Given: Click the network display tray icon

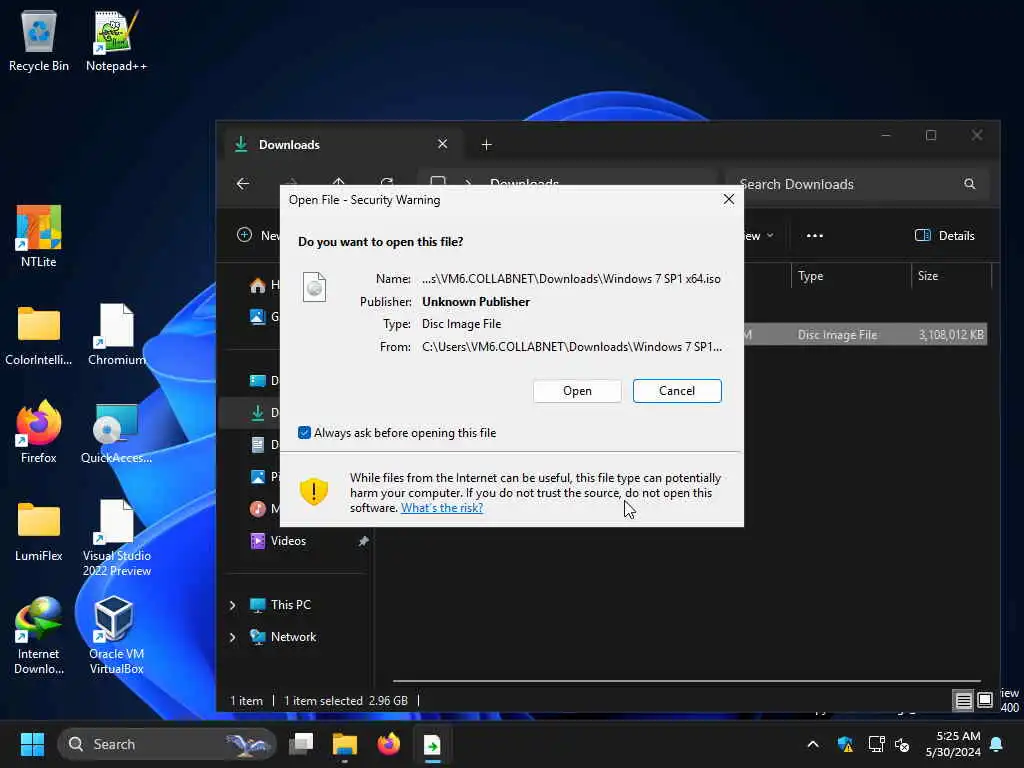Looking at the screenshot, I should coord(876,744).
